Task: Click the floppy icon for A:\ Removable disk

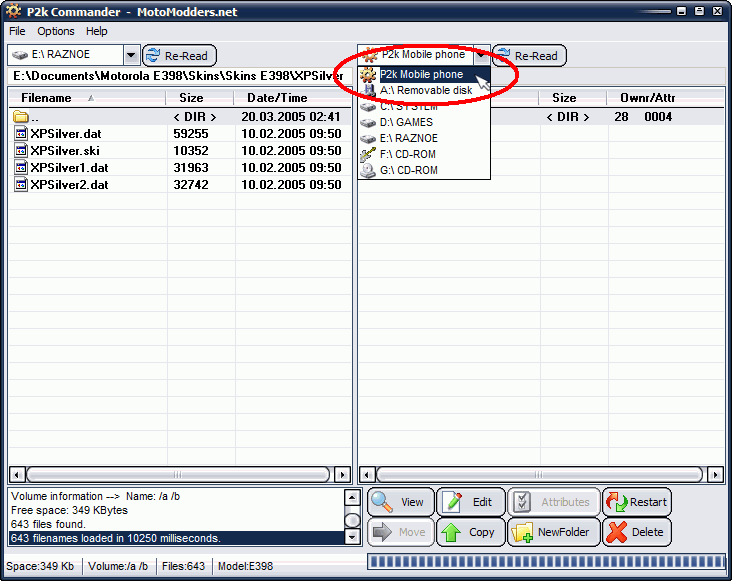Action: [369, 91]
